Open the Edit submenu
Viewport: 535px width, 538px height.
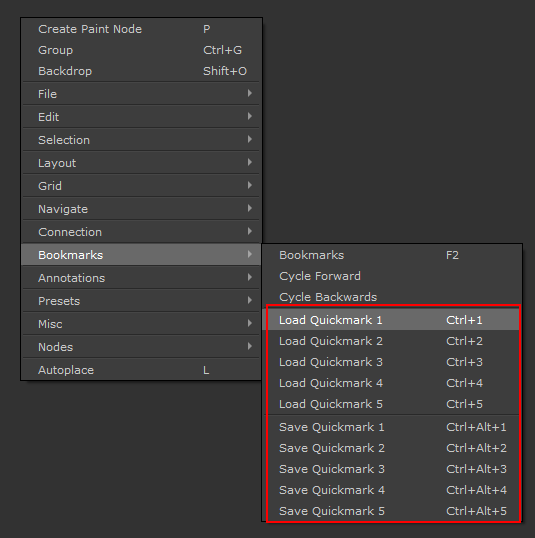pos(141,117)
